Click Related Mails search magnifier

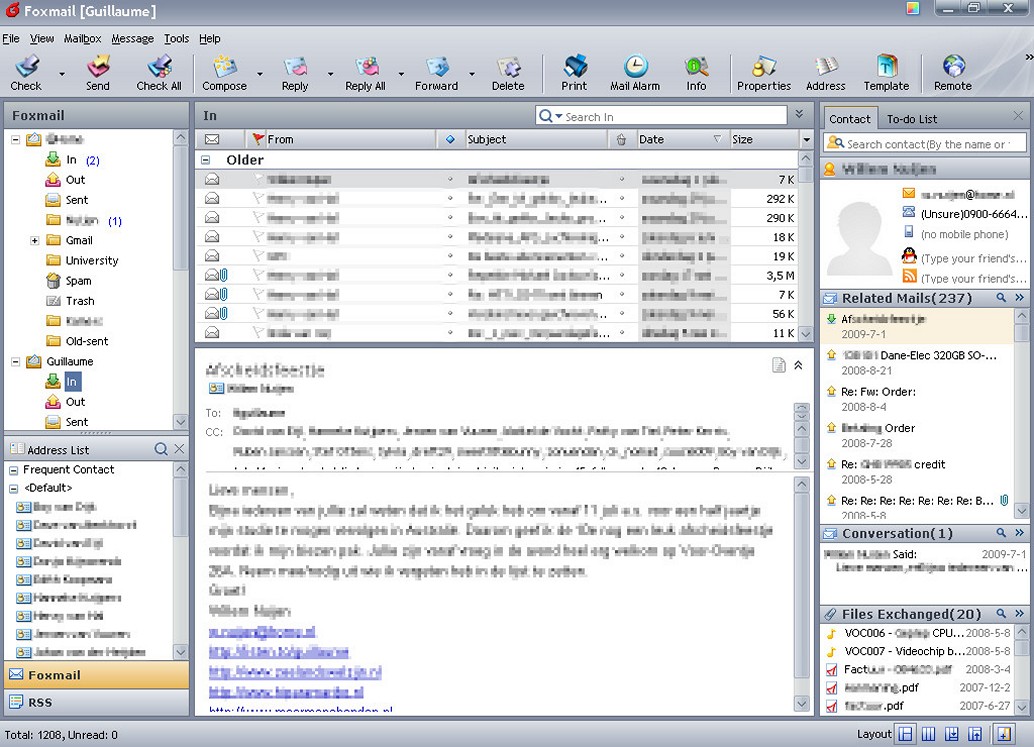pyautogui.click(x=1001, y=298)
